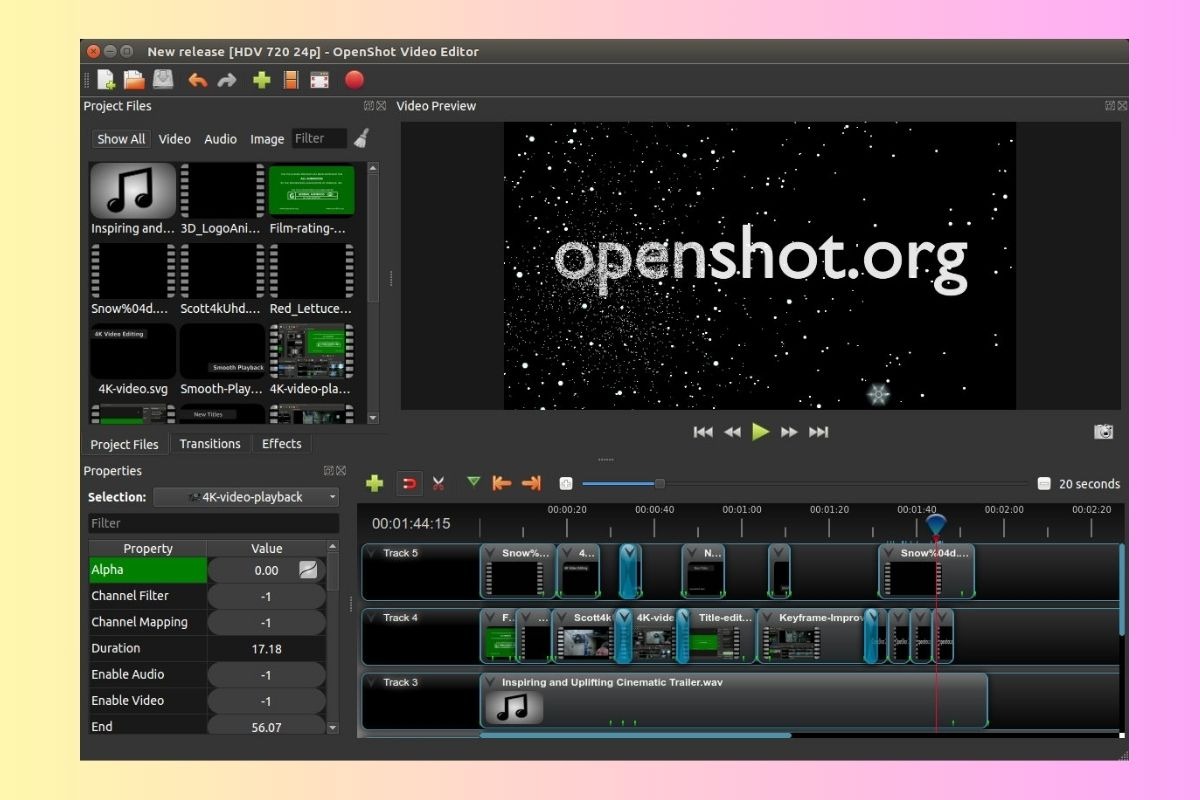Click timeline horizontal scrollbar

tap(635, 735)
